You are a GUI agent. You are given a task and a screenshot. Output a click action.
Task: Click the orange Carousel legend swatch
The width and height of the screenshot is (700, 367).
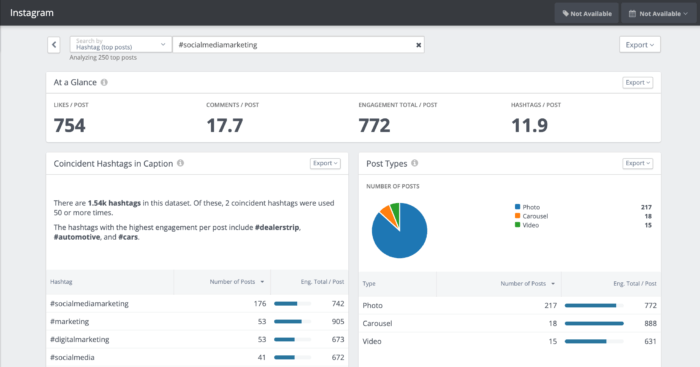[517, 216]
